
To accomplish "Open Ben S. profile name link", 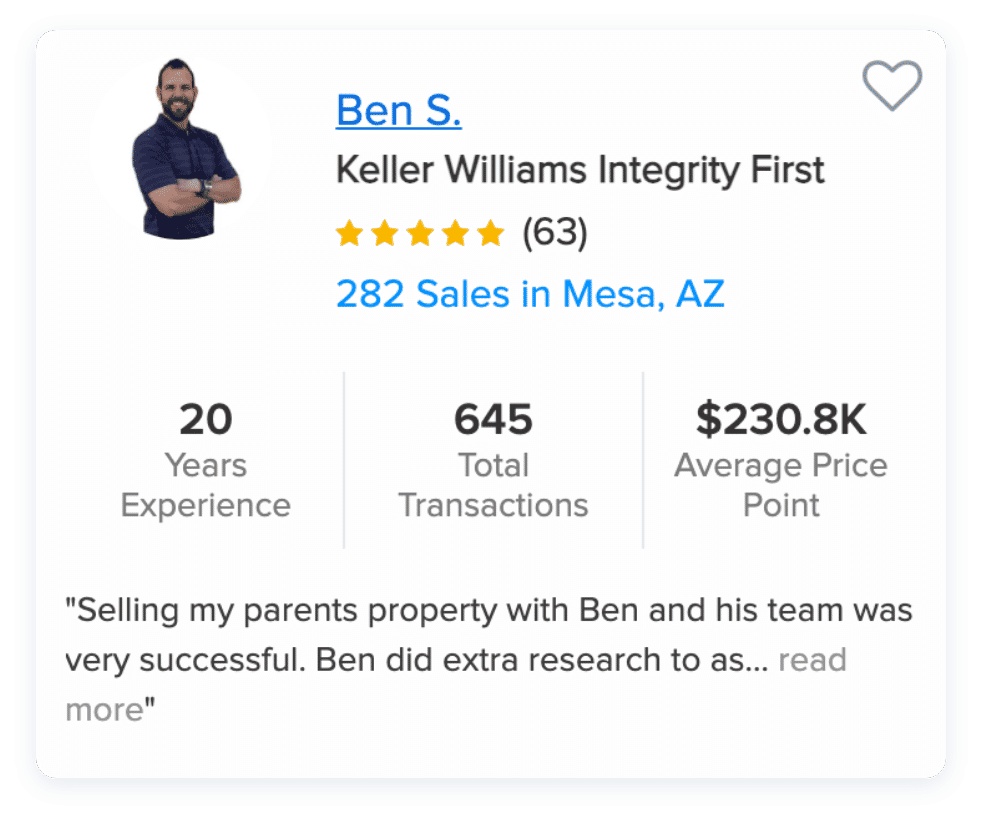I will [x=399, y=110].
